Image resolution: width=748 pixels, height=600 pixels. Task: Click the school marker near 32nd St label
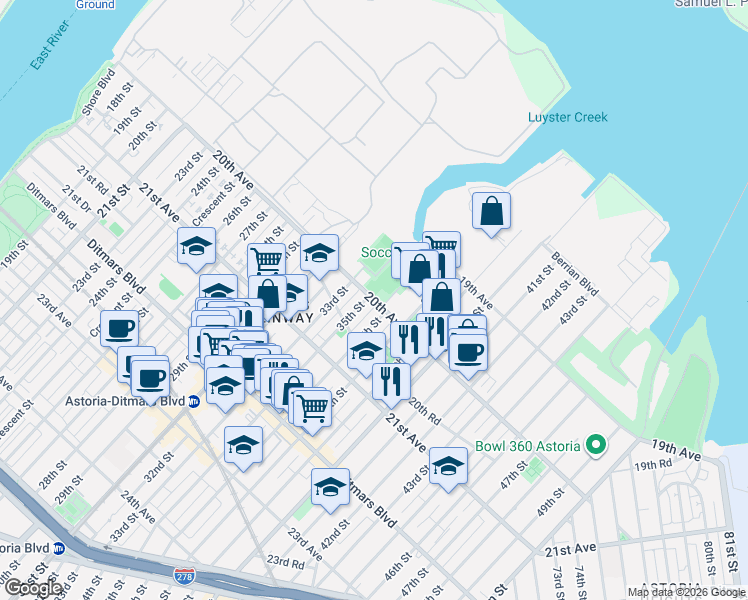[x=243, y=446]
